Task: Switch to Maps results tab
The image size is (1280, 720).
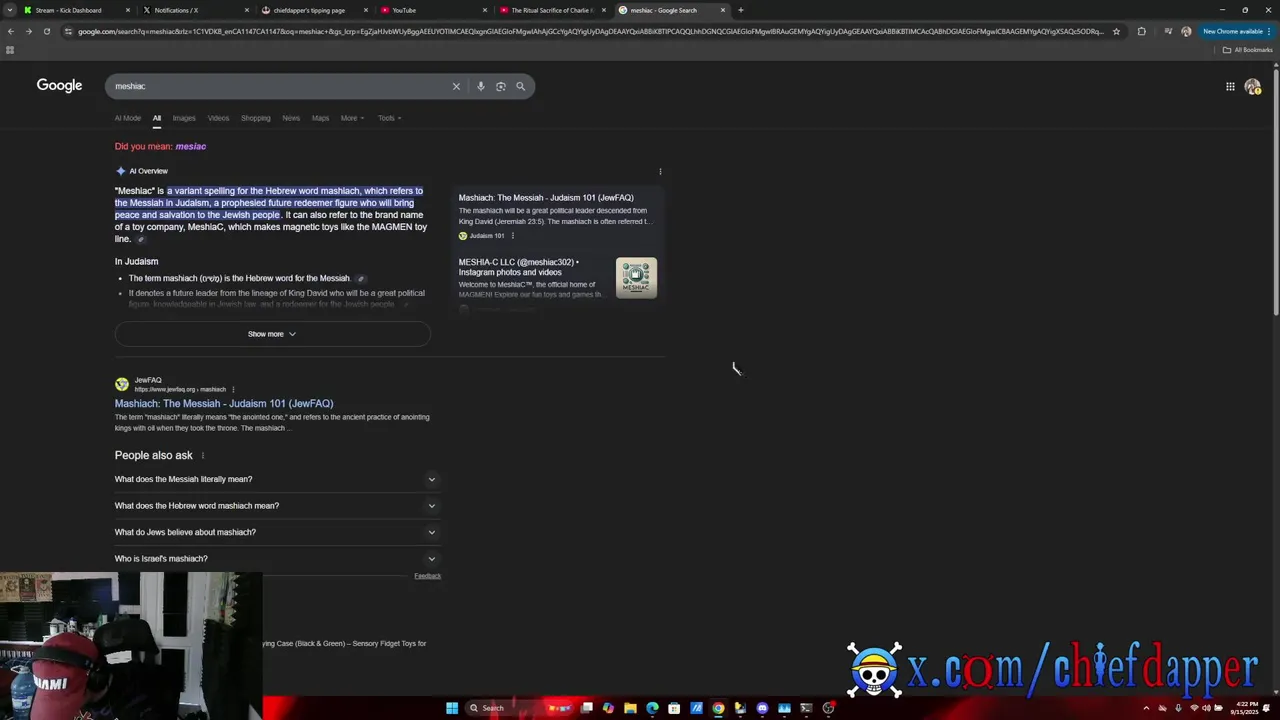Action: click(x=320, y=118)
